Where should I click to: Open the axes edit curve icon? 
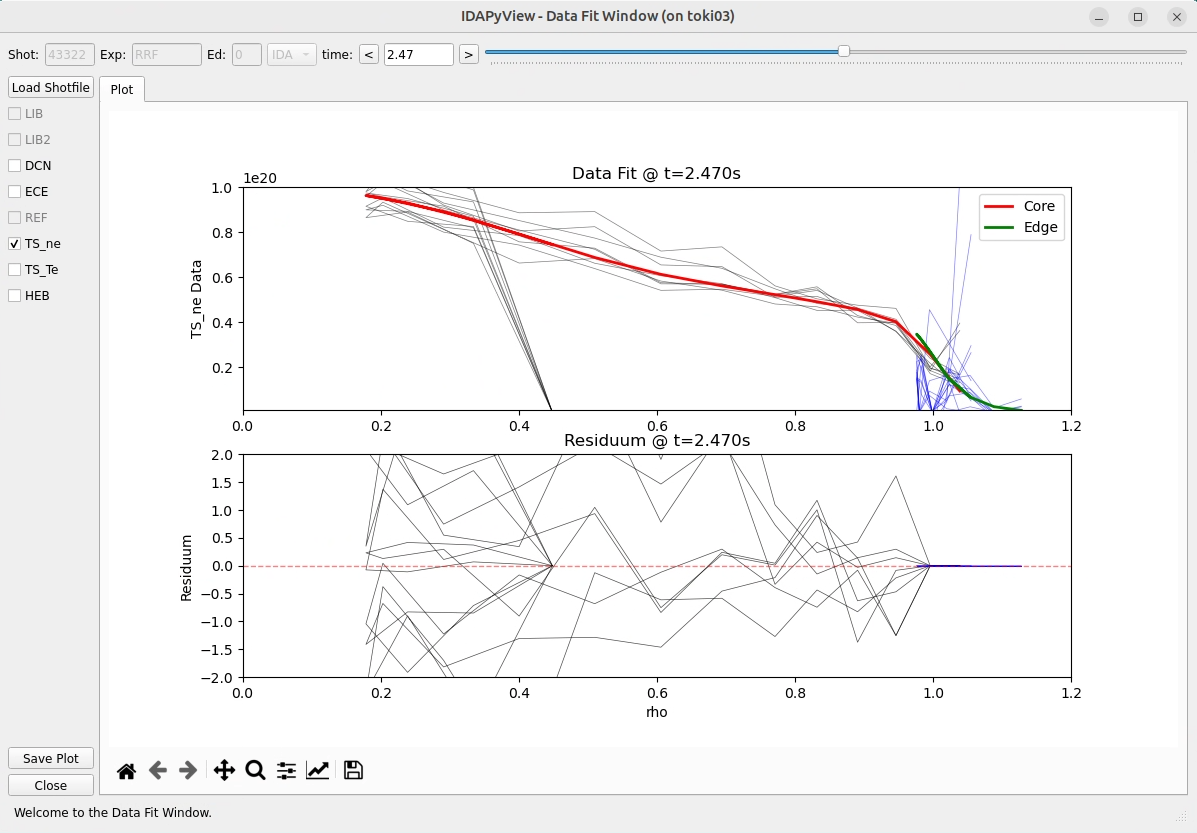click(317, 769)
